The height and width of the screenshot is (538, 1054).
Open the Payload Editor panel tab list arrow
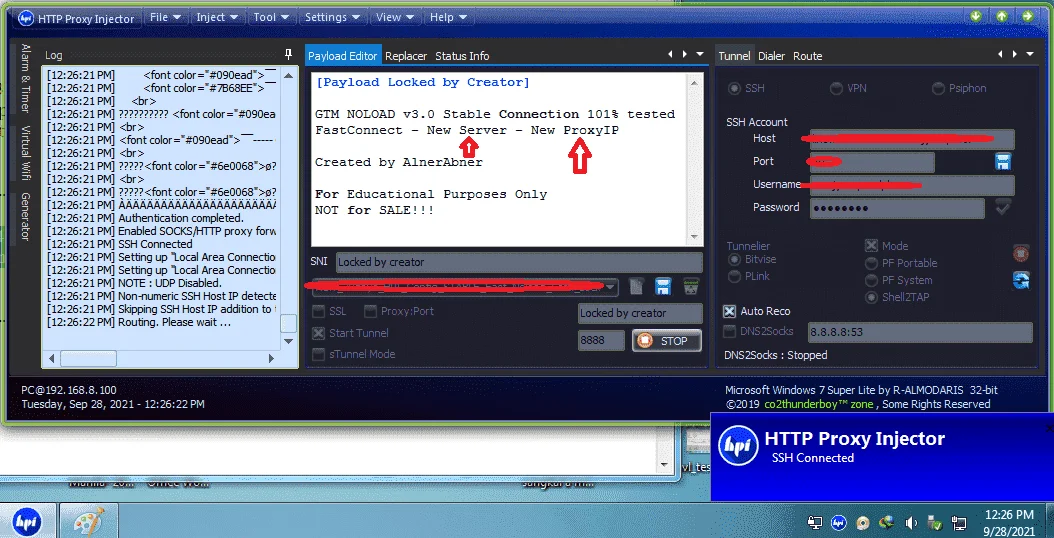(x=700, y=54)
